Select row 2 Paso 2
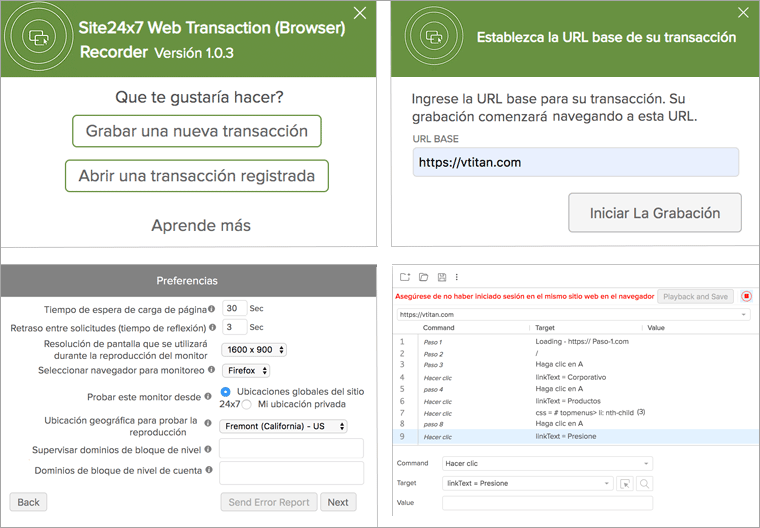 tap(575, 353)
